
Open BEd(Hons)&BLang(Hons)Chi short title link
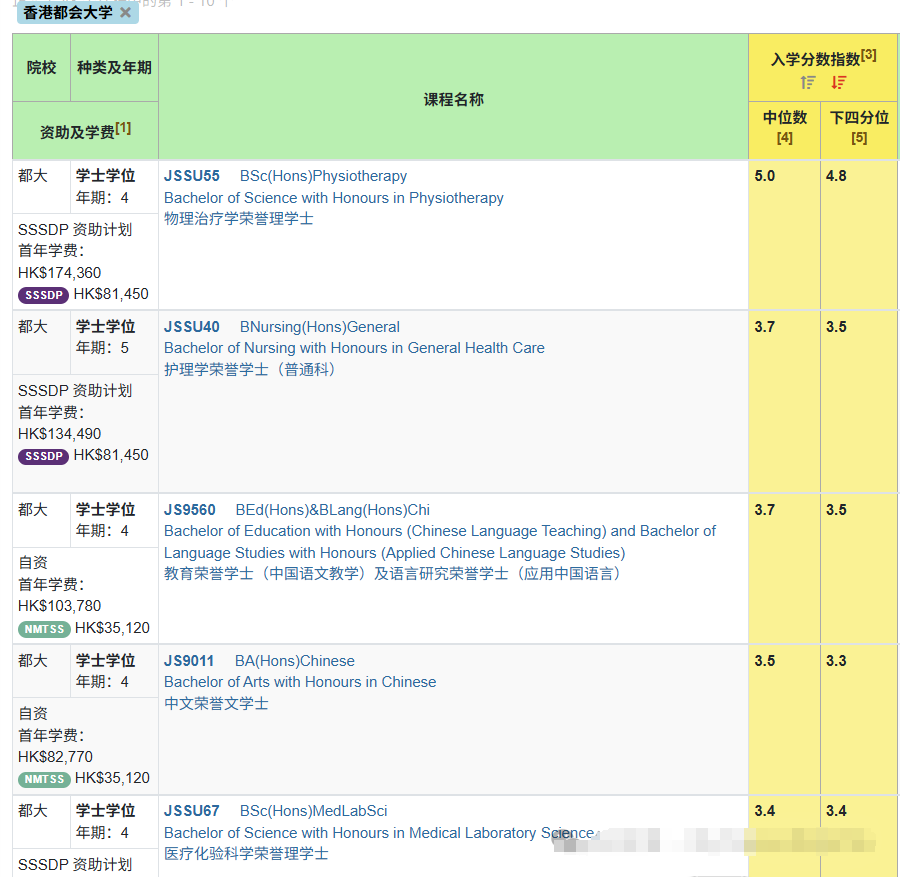click(332, 510)
